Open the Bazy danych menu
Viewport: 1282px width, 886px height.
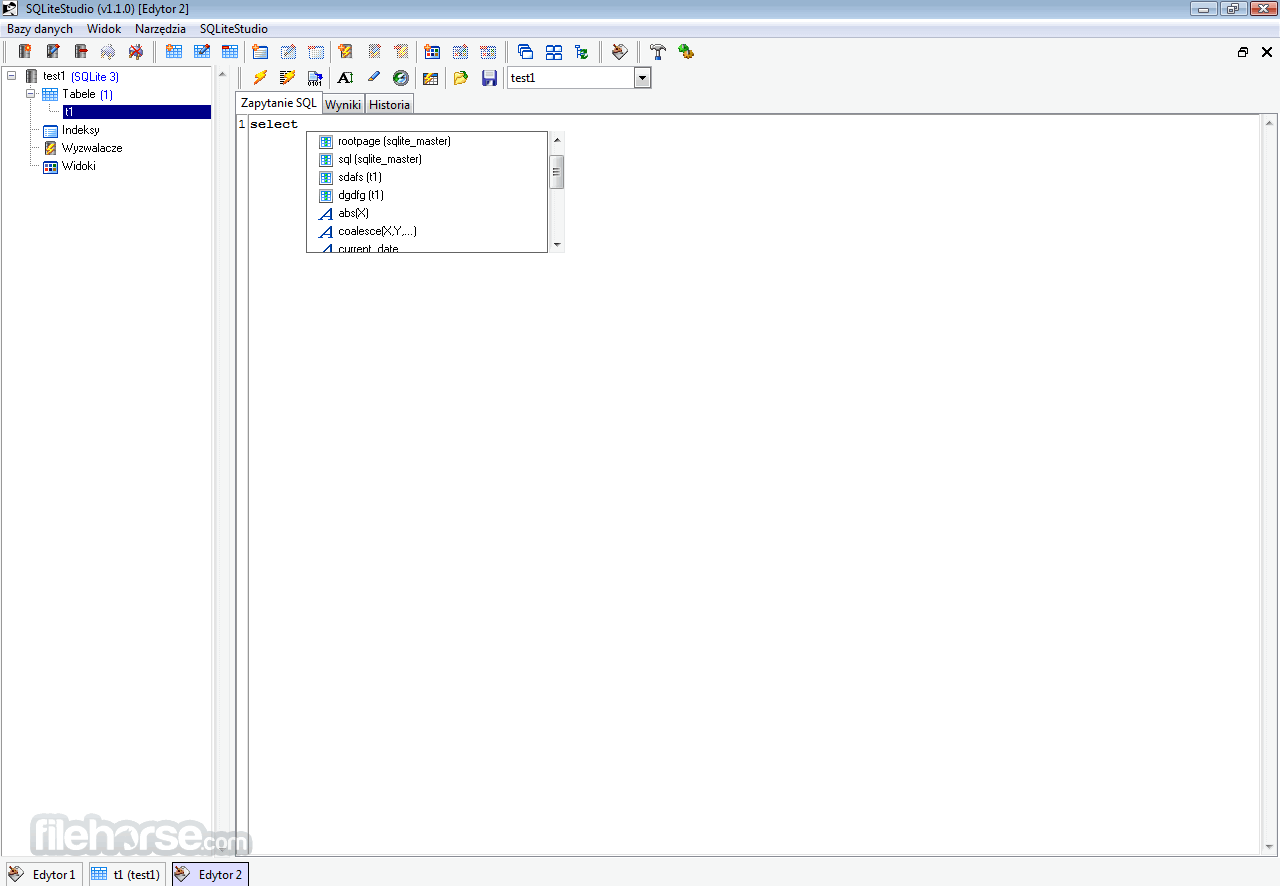click(x=39, y=29)
